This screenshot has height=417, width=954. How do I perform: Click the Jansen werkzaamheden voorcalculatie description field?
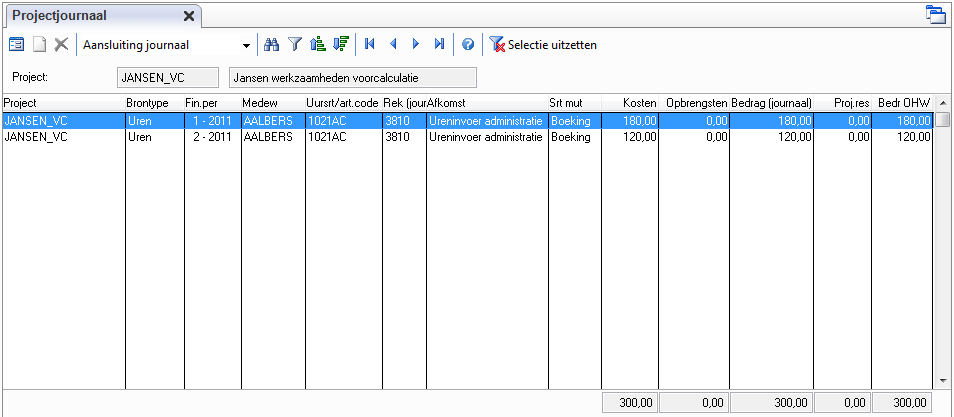tap(352, 78)
